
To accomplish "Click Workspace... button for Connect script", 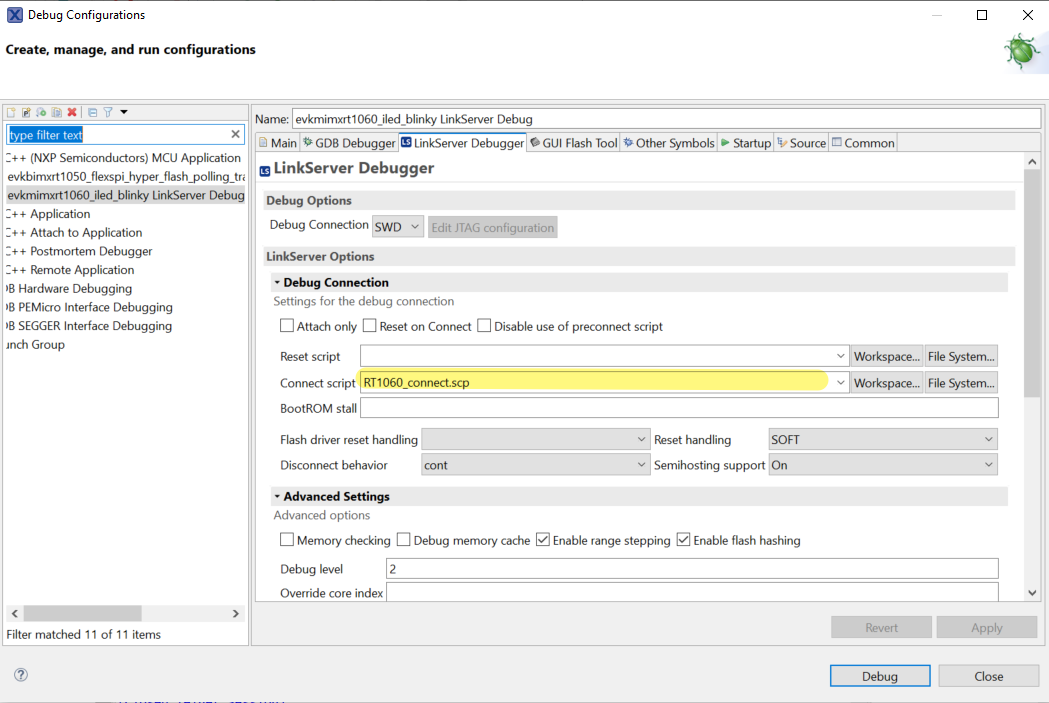I will pyautogui.click(x=886, y=383).
